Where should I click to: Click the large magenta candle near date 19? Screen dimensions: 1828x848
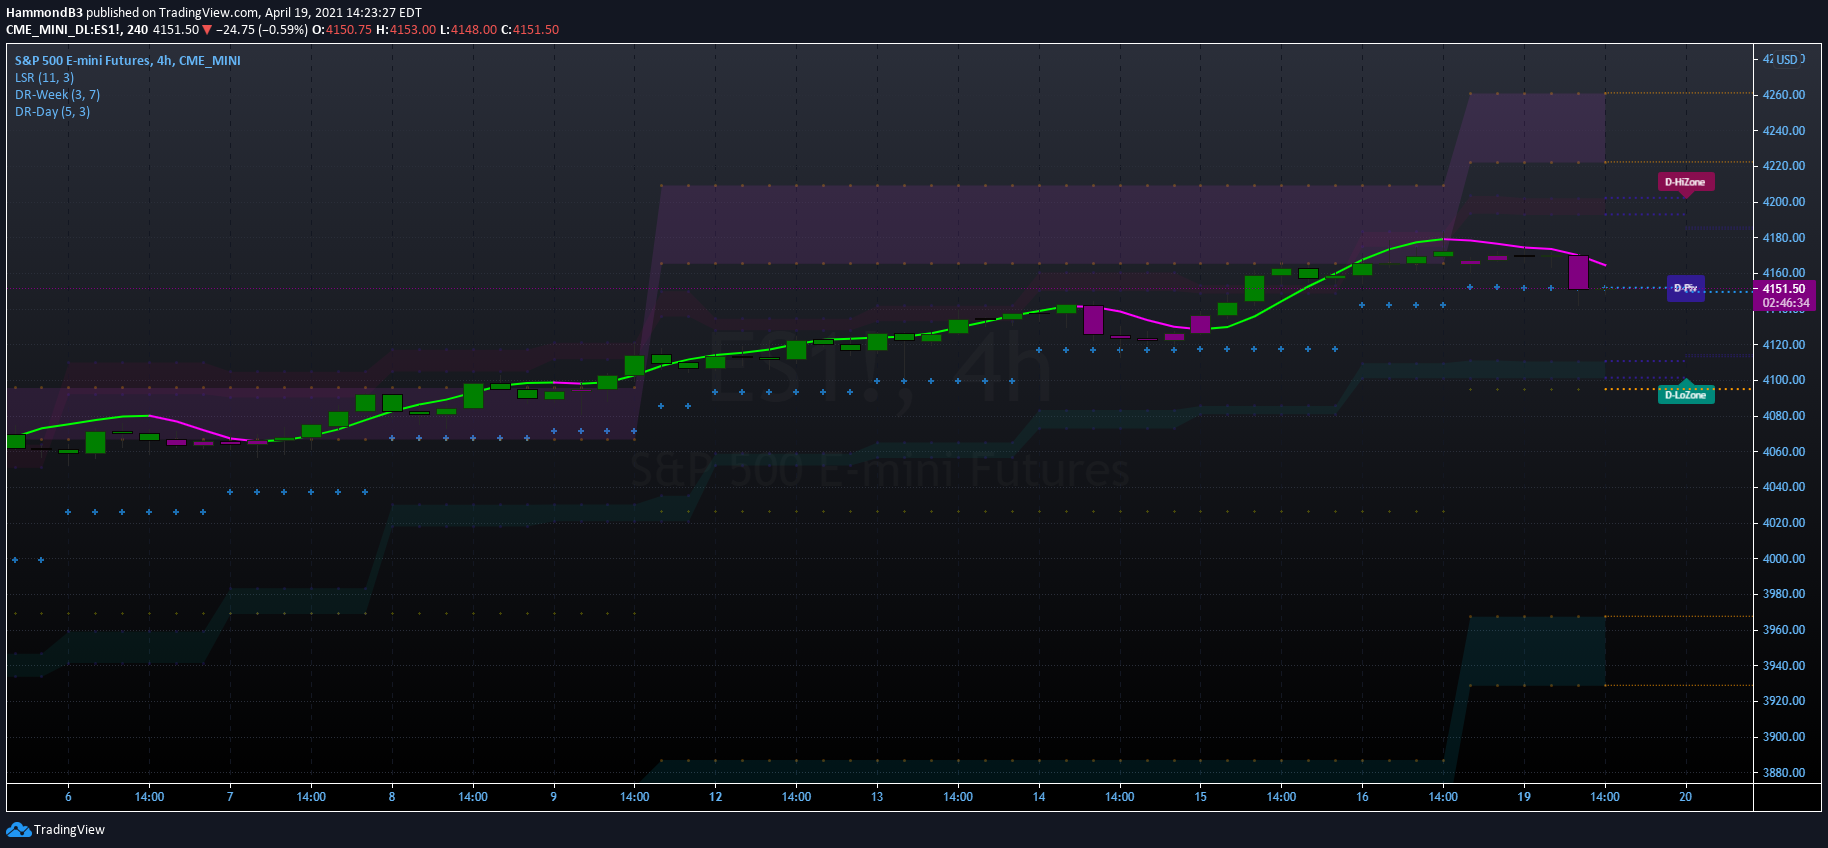pos(1579,272)
